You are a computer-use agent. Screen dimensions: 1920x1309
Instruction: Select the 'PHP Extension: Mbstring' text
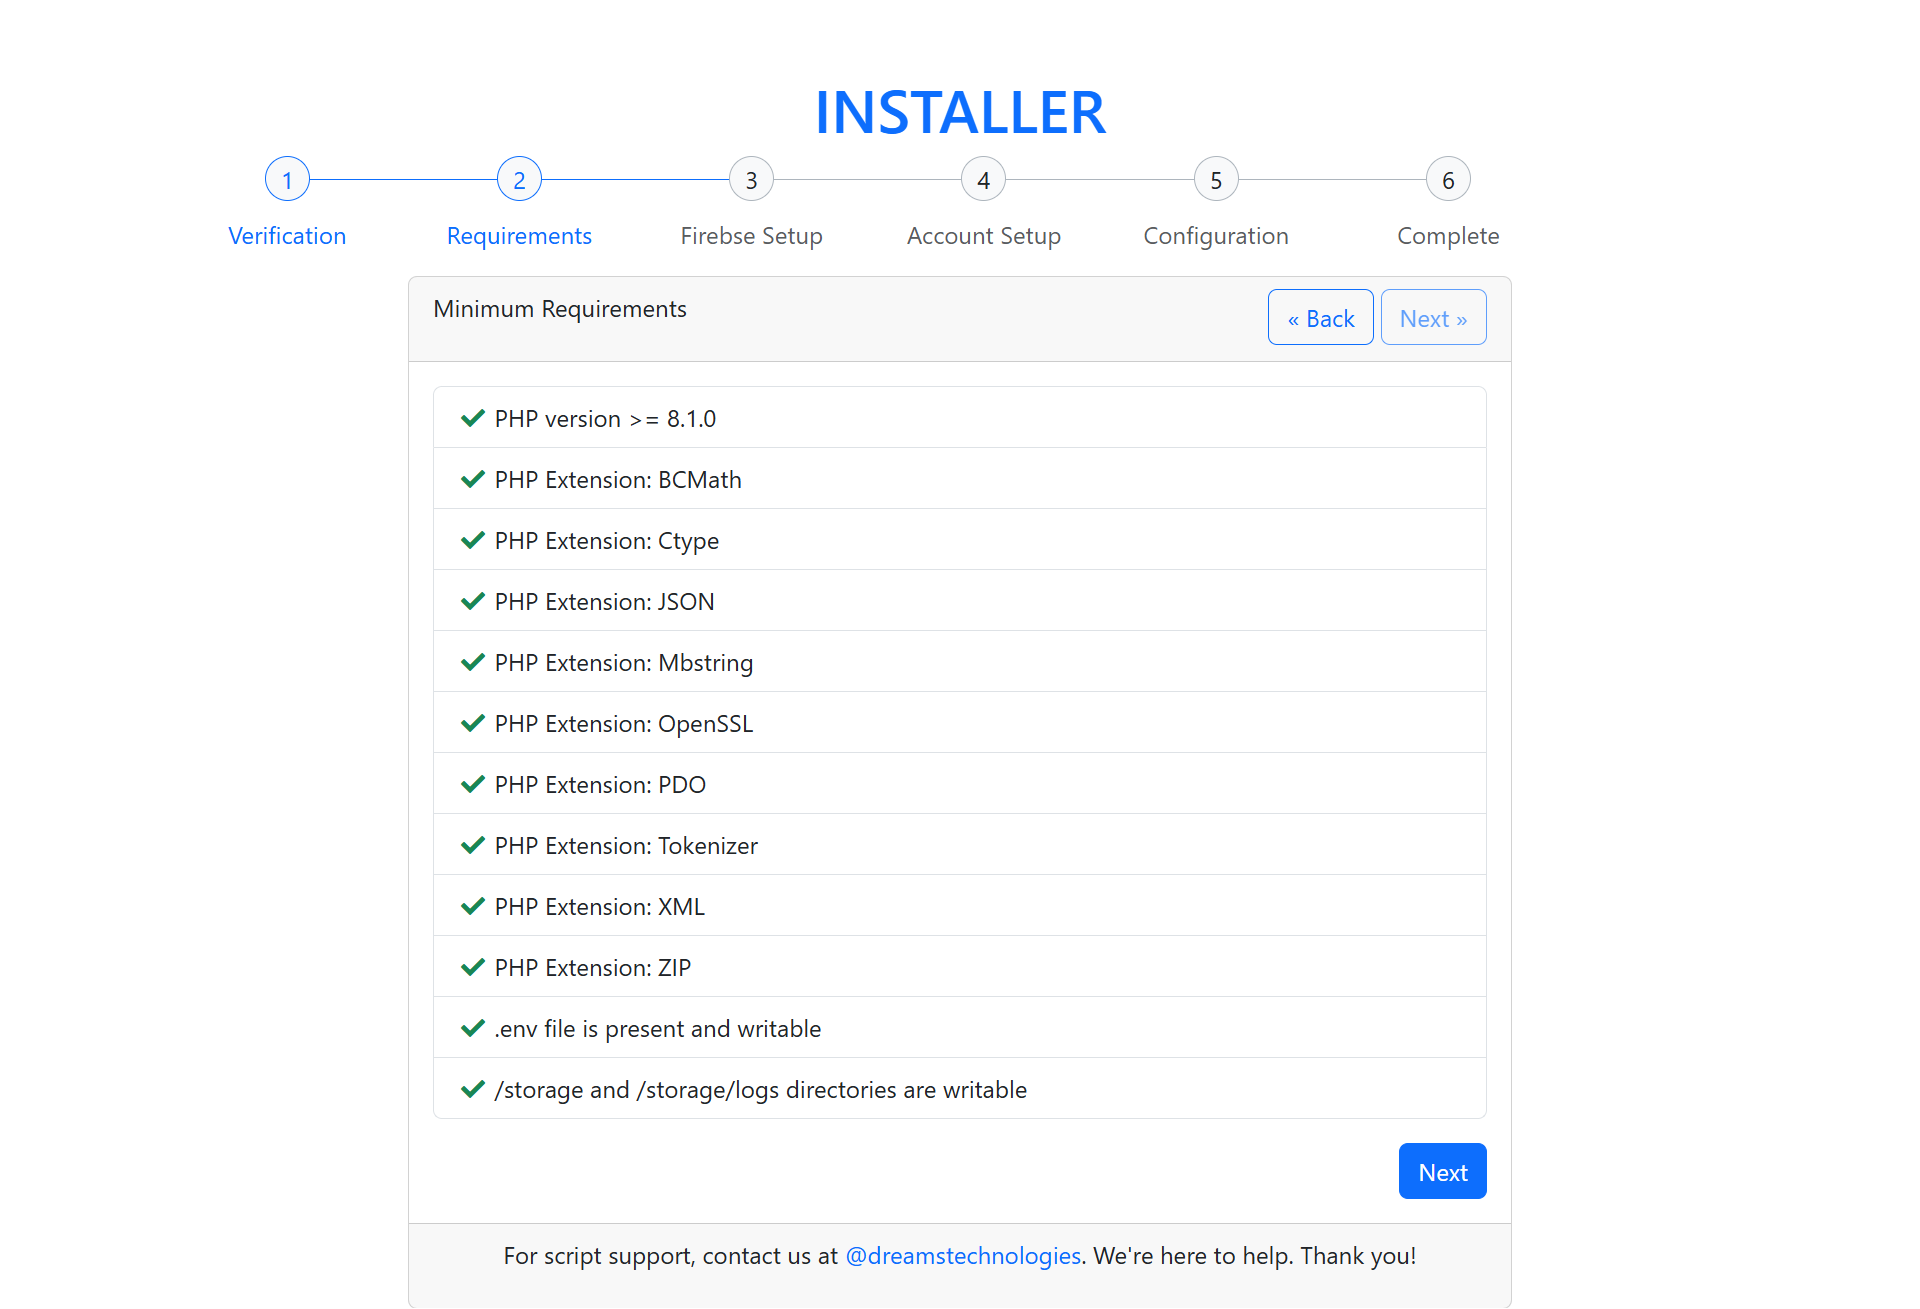point(624,663)
